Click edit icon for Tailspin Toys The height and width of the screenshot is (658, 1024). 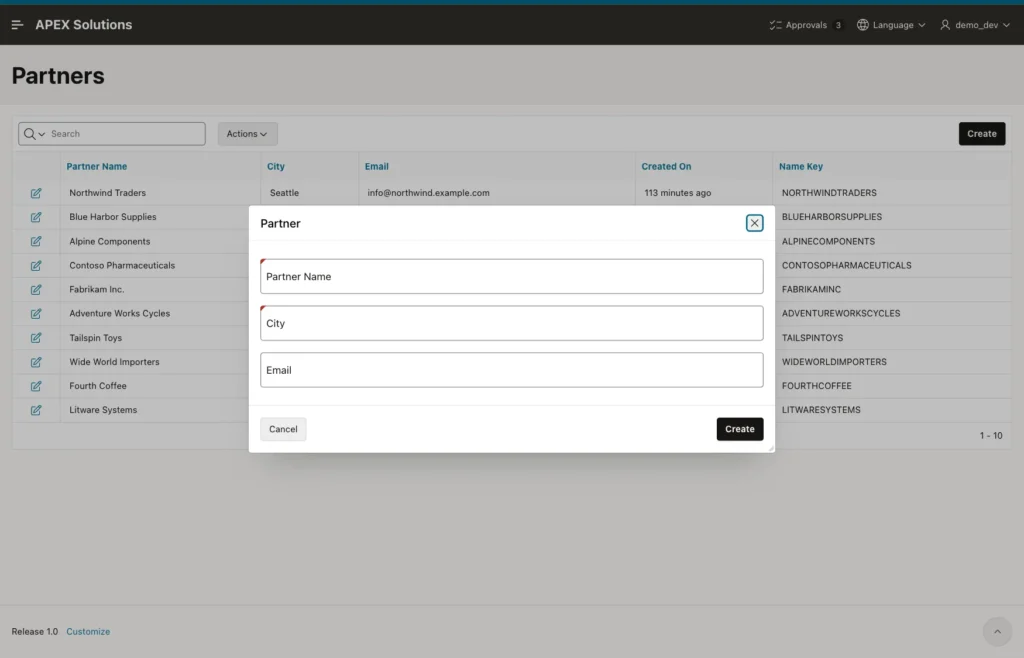click(x=36, y=338)
